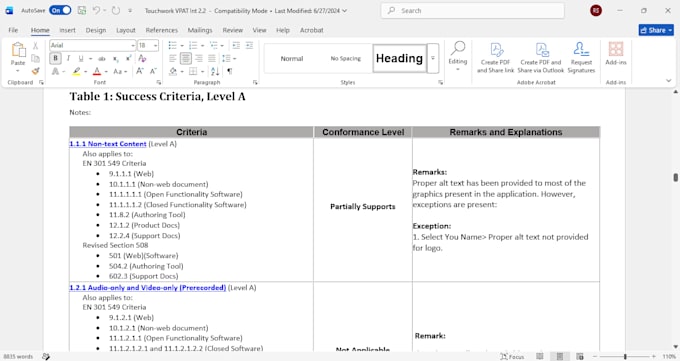Click the text highlight color yellow swatch
Viewport: 680px width, 361px height.
pyautogui.click(x=76, y=71)
